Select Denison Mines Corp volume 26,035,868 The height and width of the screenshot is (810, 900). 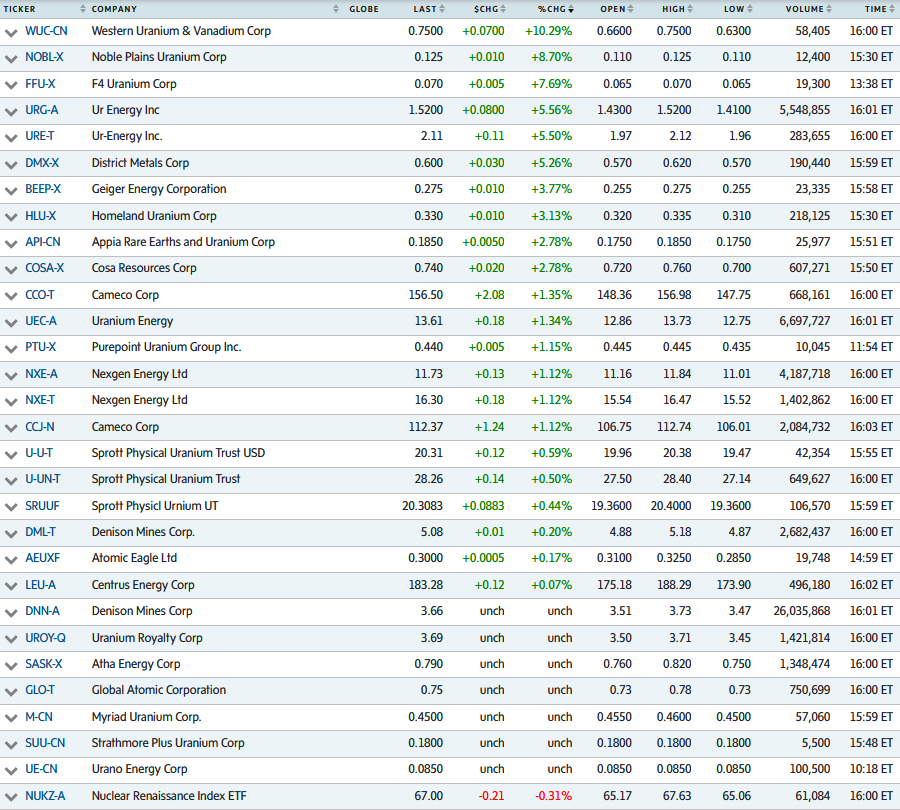[801, 611]
